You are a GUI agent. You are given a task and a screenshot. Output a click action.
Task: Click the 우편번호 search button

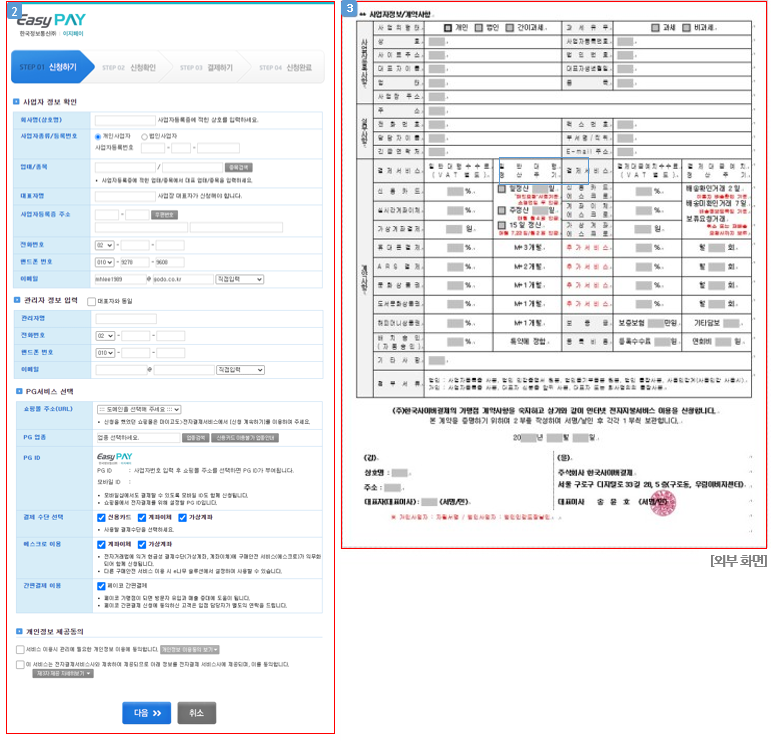tap(165, 215)
